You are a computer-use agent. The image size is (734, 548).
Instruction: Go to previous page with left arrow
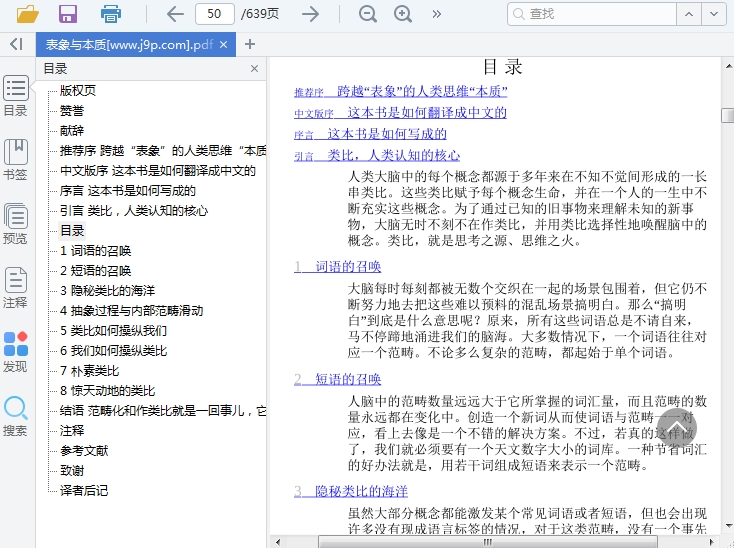pos(175,14)
